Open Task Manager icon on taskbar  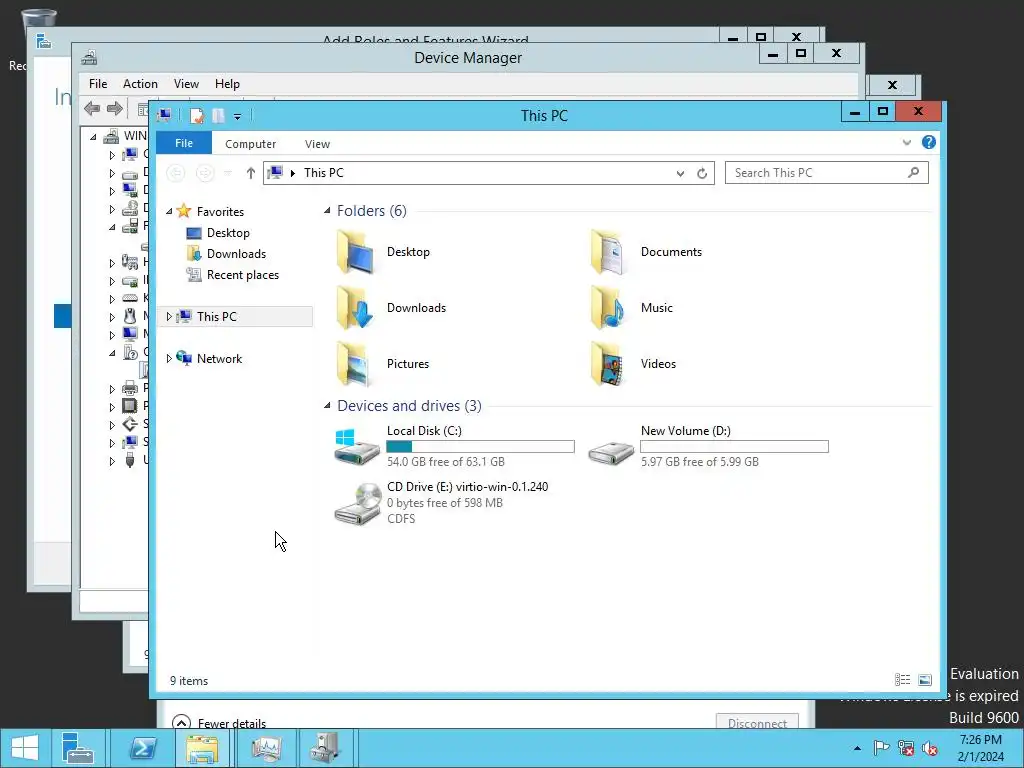click(266, 748)
